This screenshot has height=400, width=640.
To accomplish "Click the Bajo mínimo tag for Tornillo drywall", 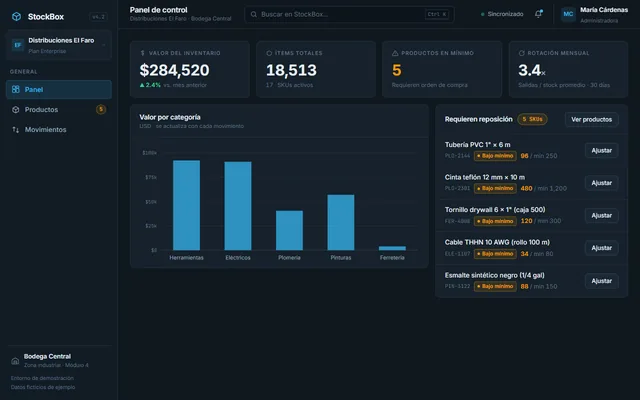I will coord(495,221).
